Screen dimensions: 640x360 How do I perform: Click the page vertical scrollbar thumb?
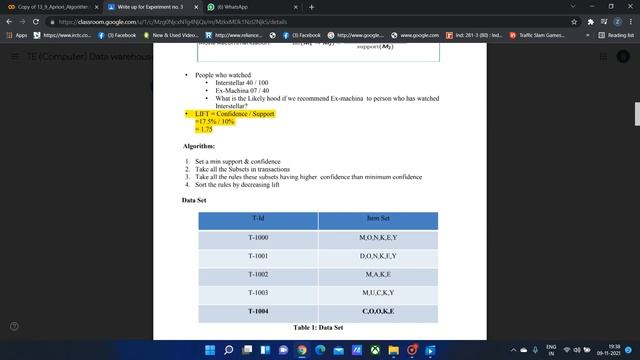point(637,114)
